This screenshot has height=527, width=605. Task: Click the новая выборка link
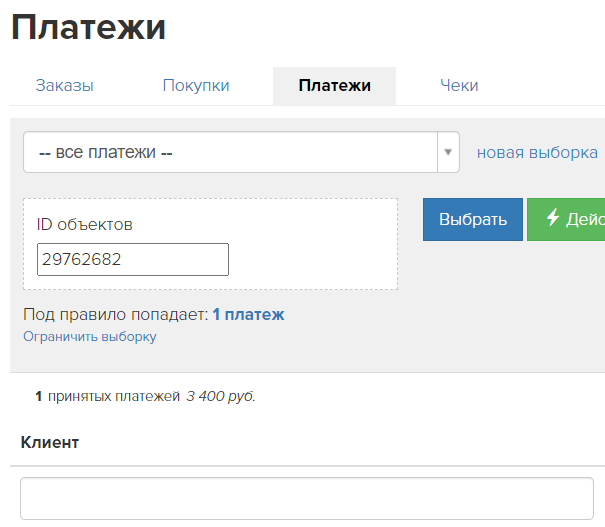pos(537,152)
